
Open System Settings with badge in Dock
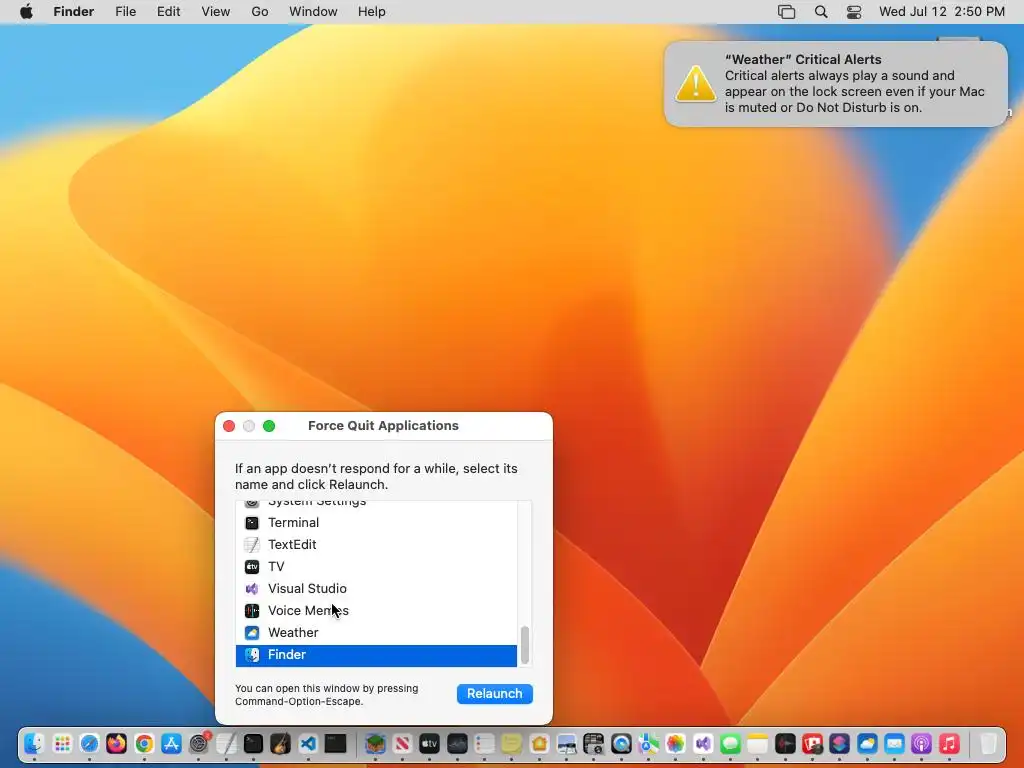[x=199, y=743]
